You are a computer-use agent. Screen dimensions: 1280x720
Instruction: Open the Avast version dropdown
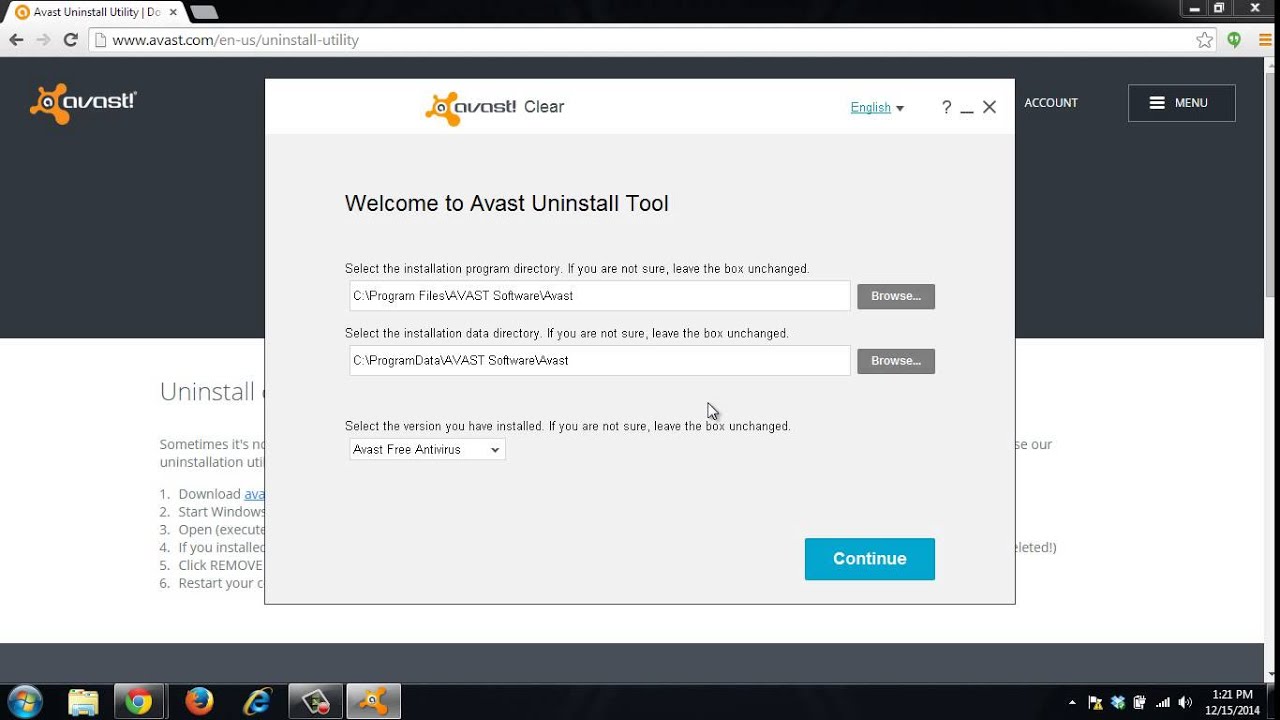pos(427,450)
